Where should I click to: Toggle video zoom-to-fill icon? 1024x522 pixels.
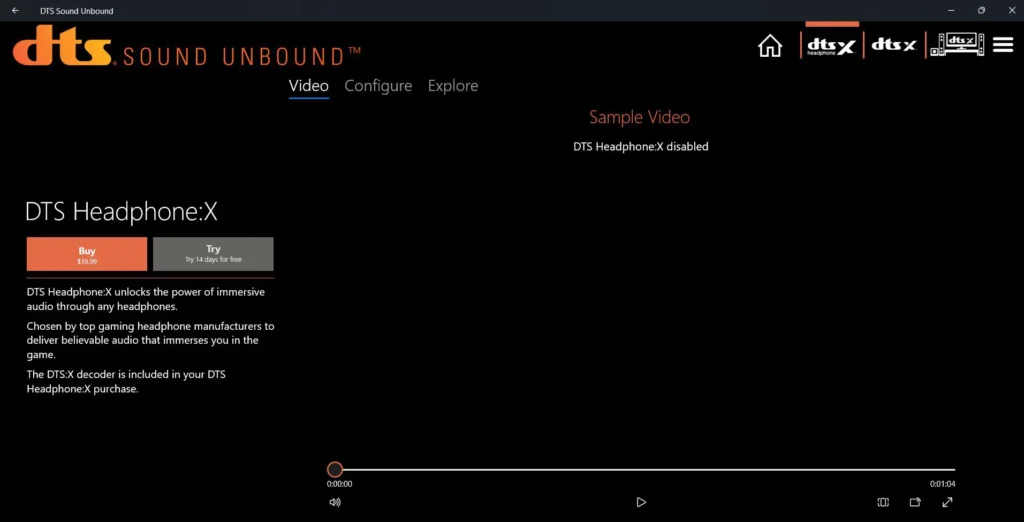pos(883,502)
